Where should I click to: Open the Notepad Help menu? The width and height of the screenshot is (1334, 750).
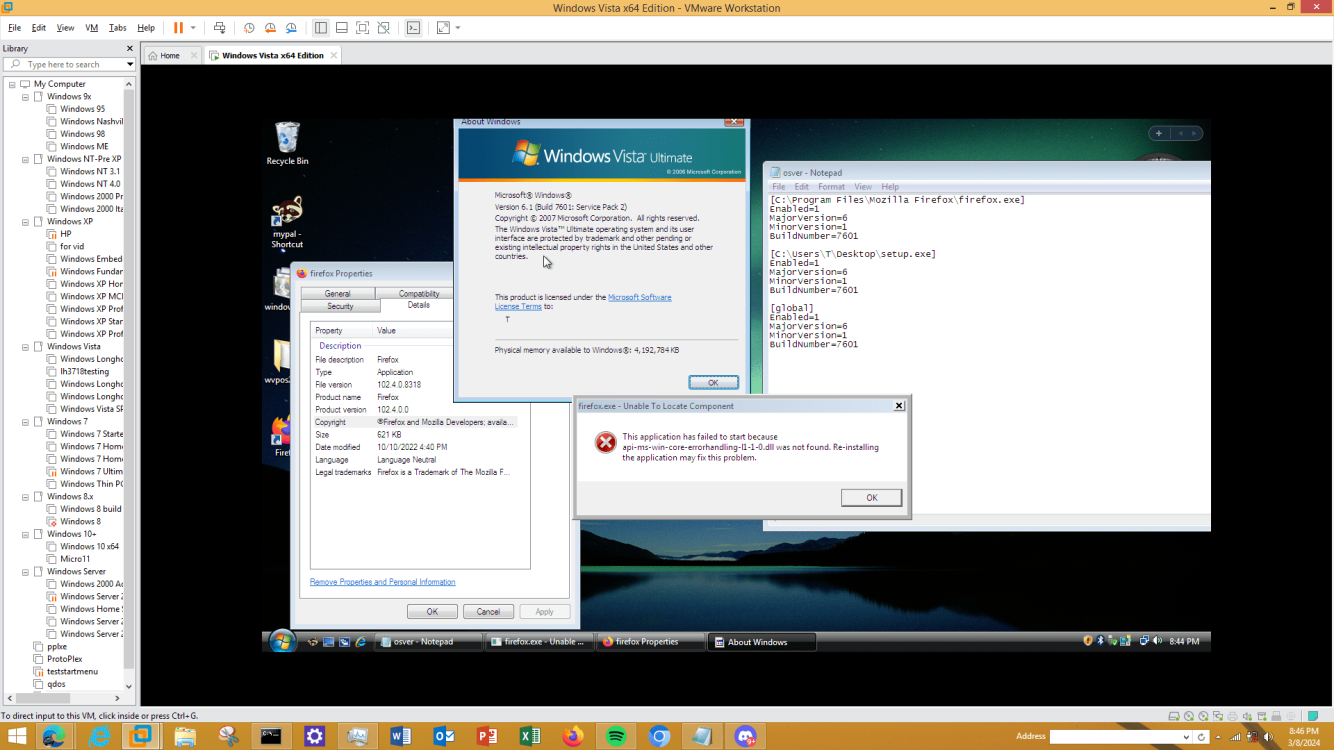click(x=889, y=187)
